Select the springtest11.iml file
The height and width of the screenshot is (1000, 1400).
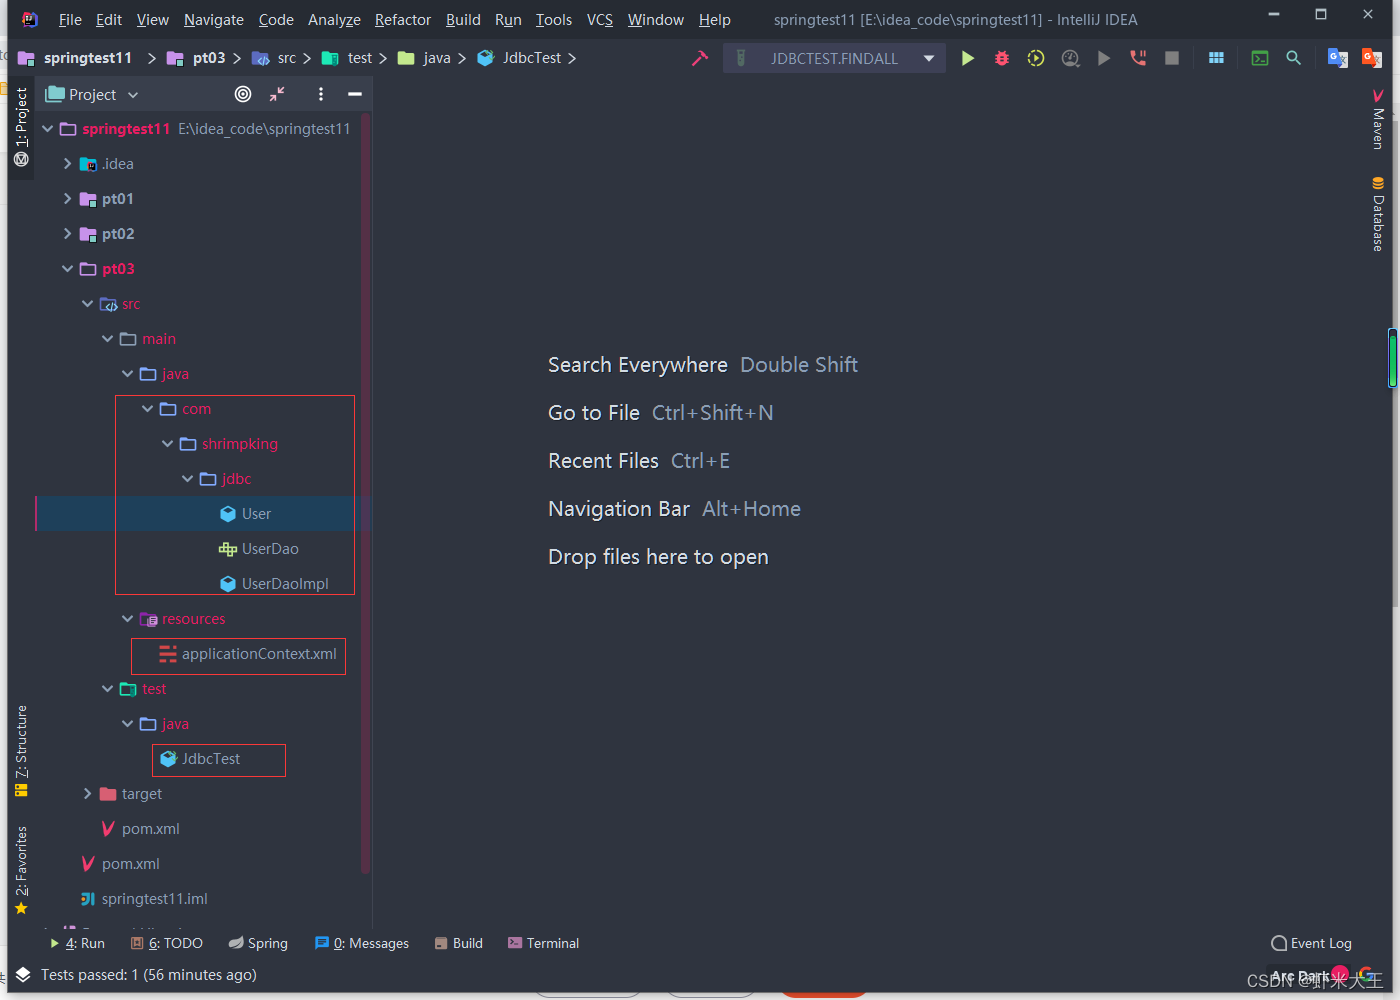(x=144, y=899)
